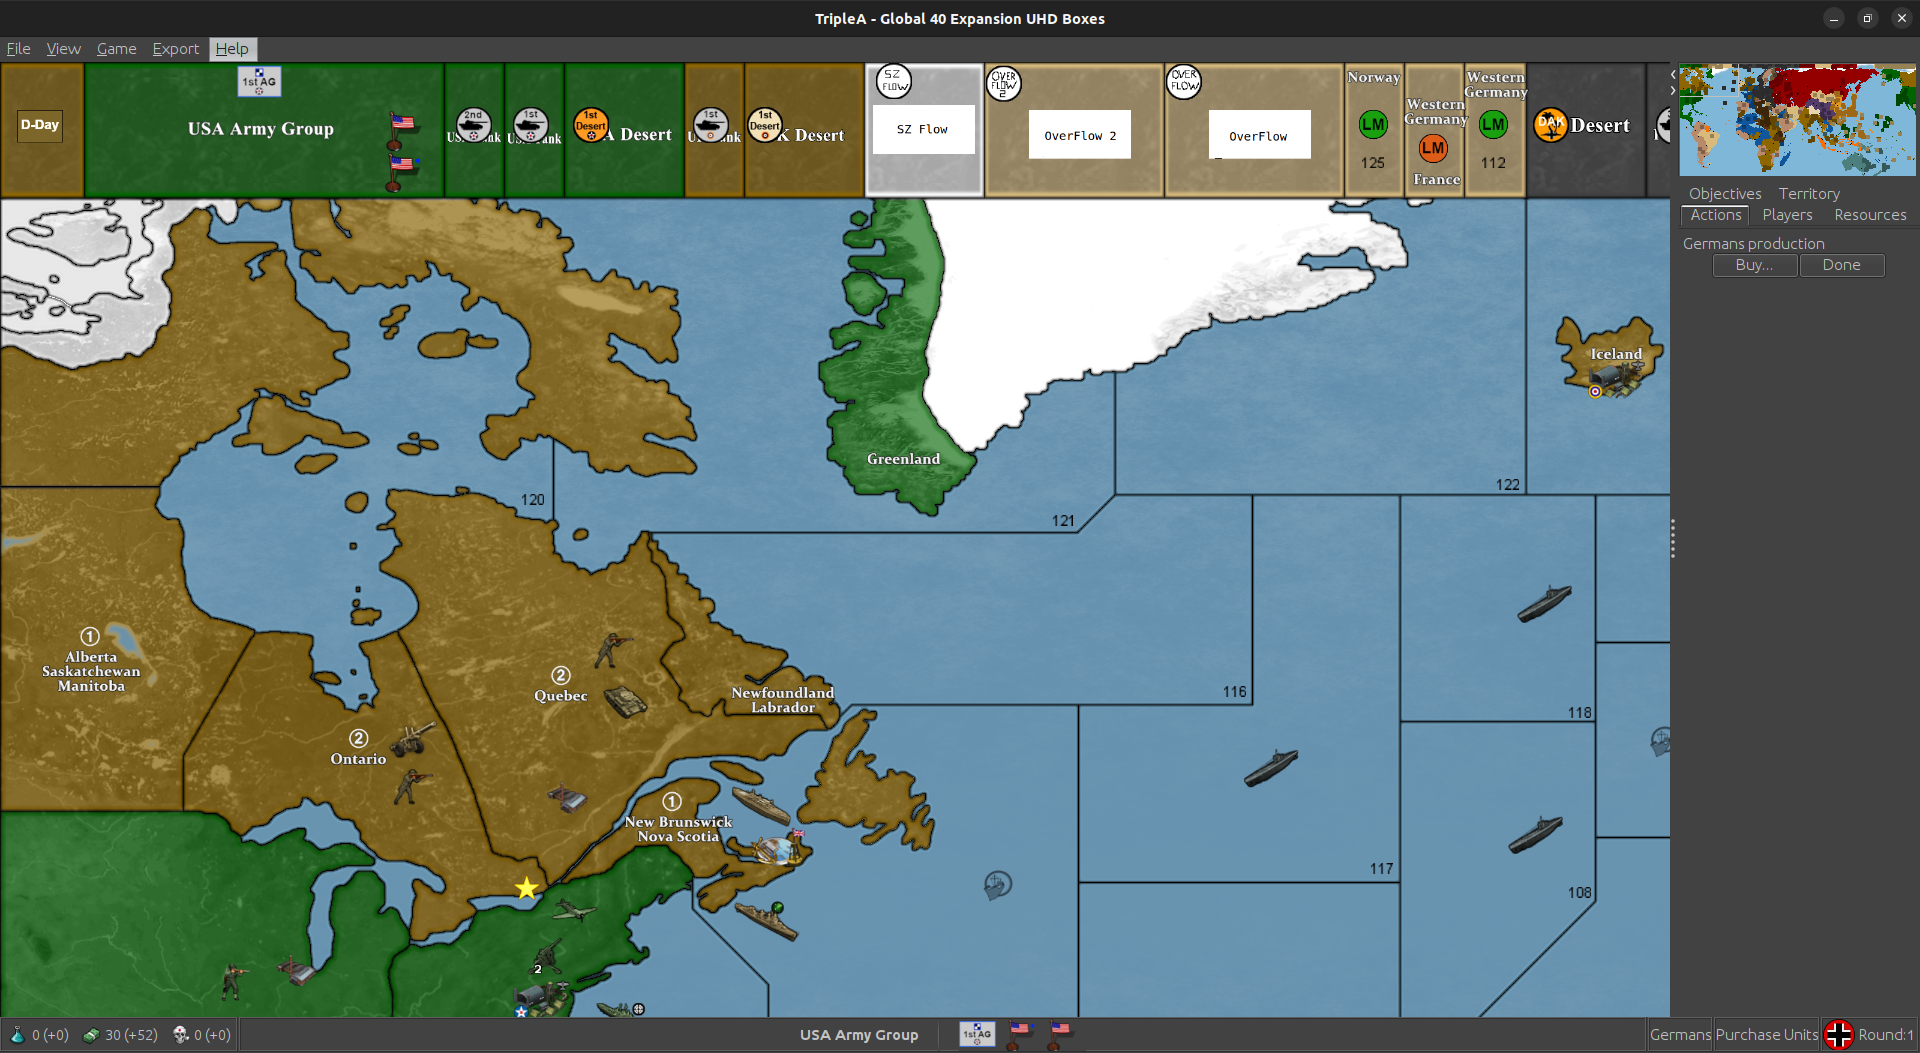This screenshot has width=1920, height=1053.
Task: Click the orange LM marker above France
Action: coord(1433,148)
